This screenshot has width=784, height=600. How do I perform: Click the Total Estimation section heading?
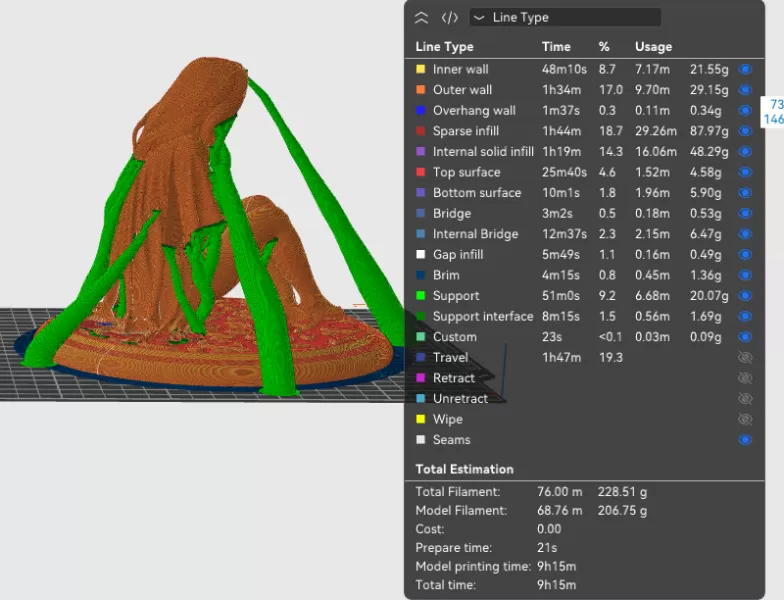pos(464,469)
